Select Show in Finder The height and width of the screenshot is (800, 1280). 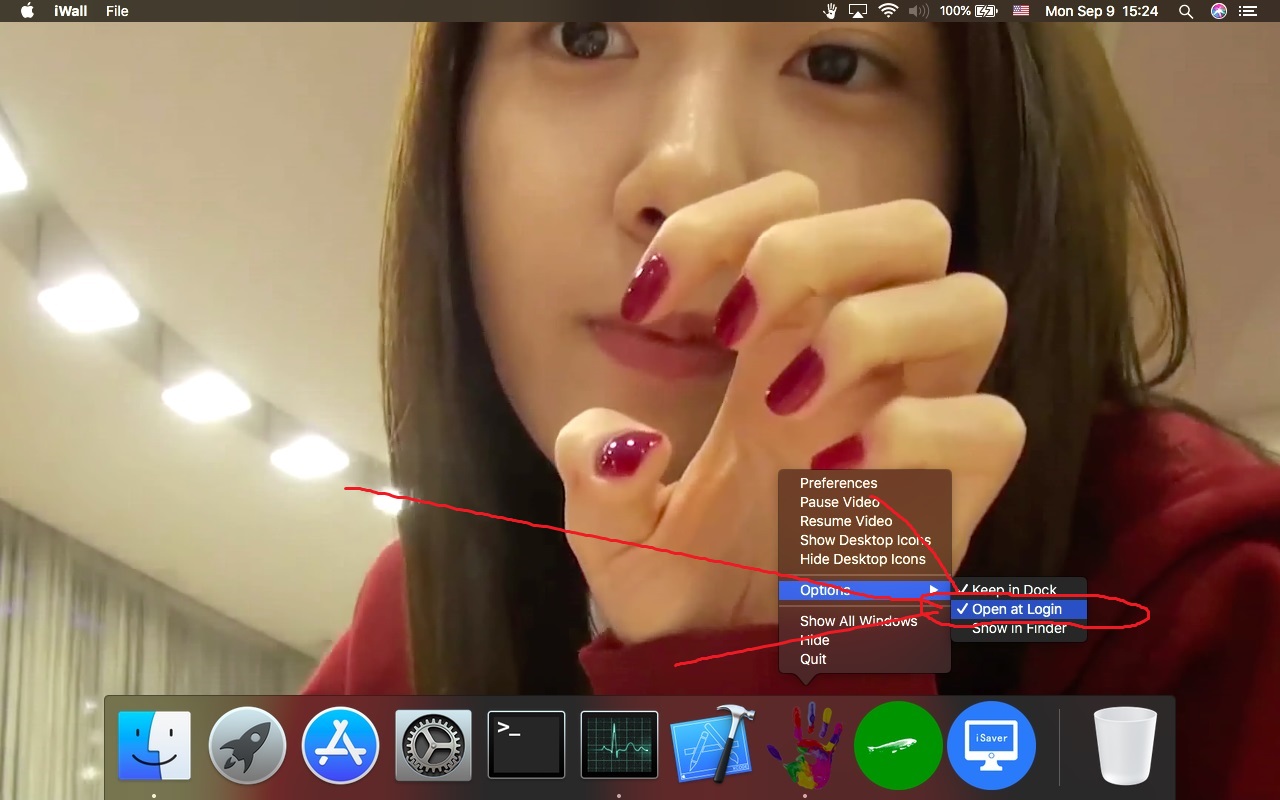[x=1018, y=628]
